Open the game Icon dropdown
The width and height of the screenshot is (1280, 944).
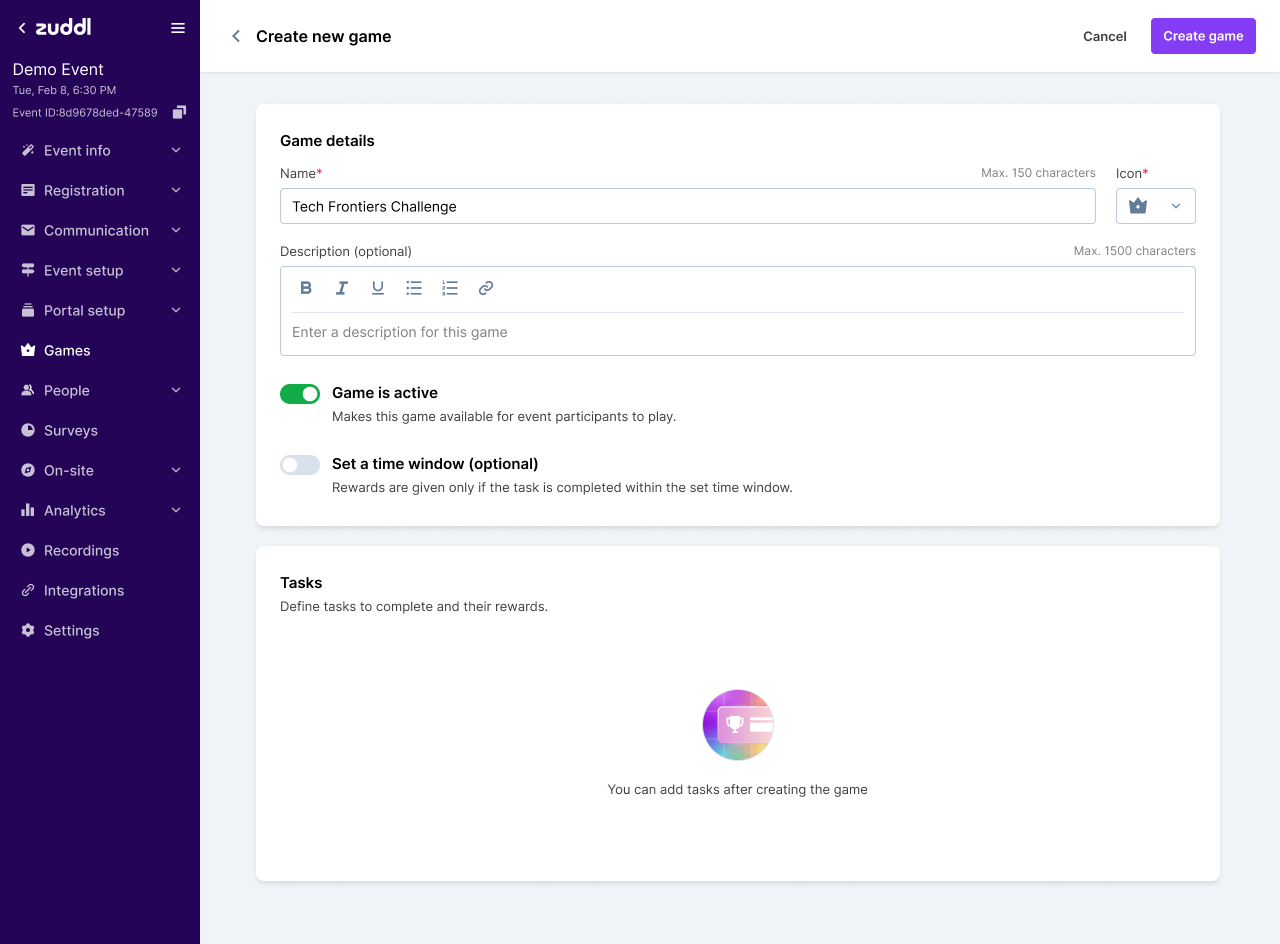pos(1156,206)
